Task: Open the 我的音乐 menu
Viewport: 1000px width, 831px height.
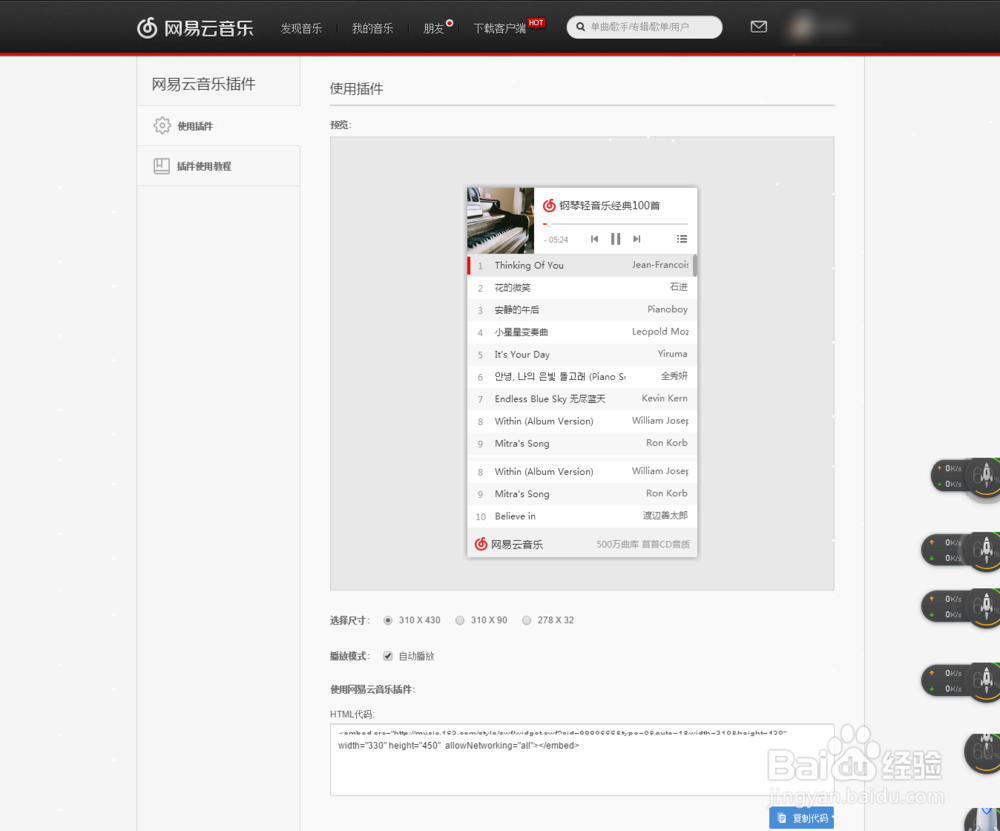Action: [372, 28]
